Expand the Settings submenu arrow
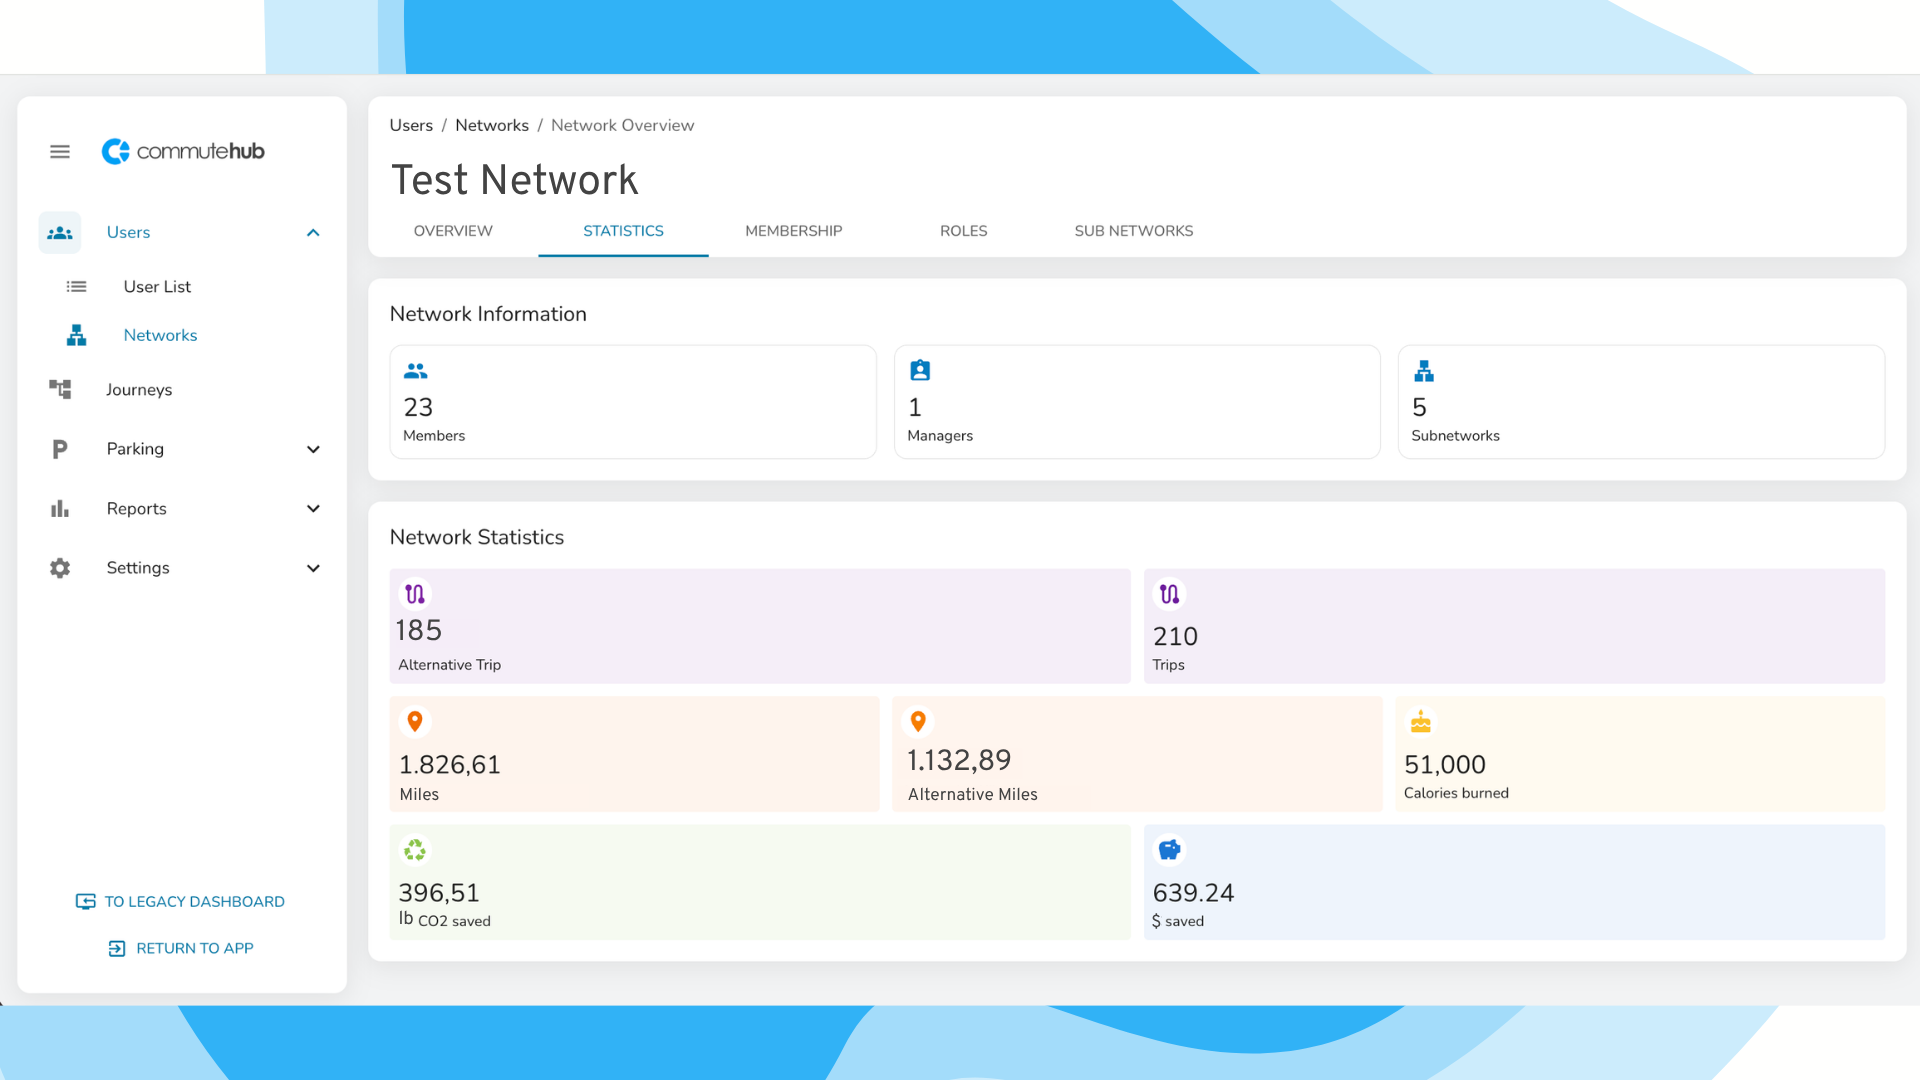 pyautogui.click(x=313, y=568)
